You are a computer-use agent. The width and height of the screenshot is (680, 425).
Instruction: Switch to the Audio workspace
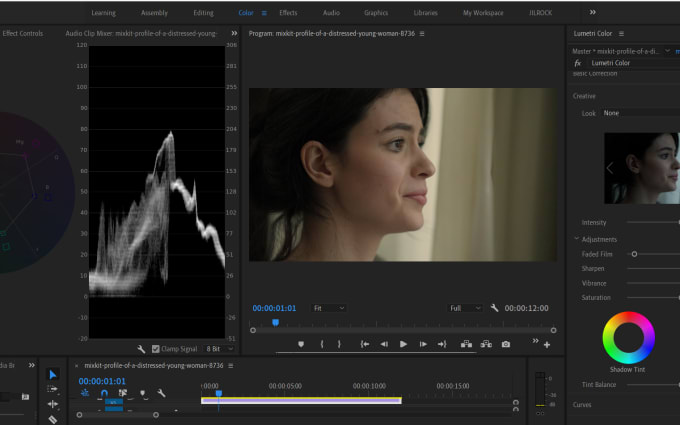[331, 13]
